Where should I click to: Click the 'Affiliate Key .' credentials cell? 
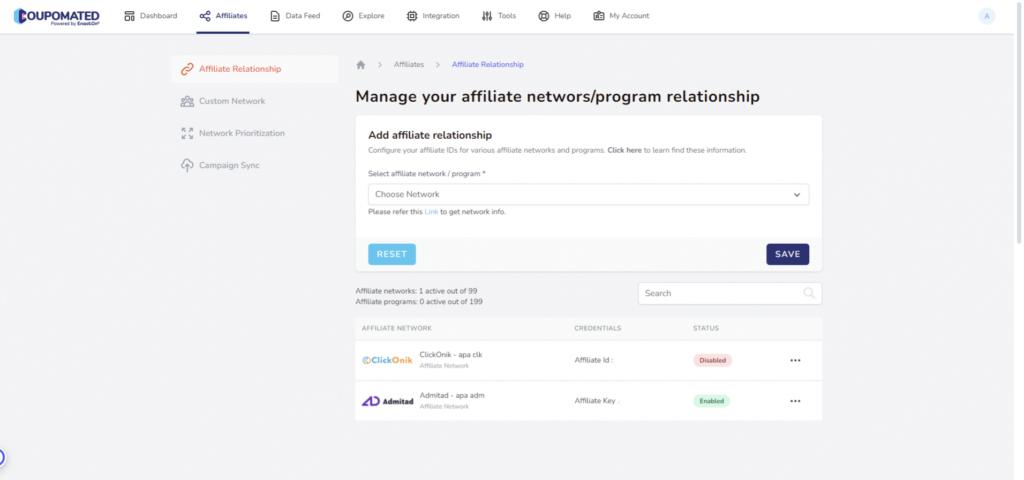[596, 401]
